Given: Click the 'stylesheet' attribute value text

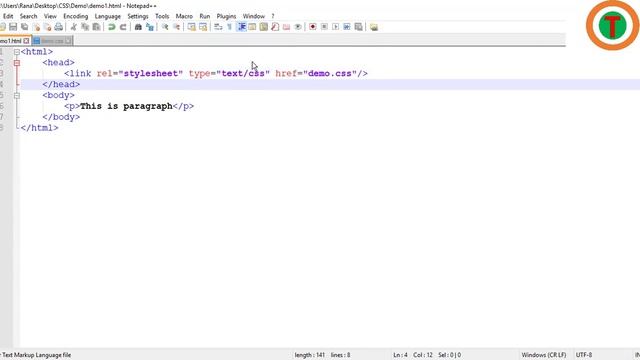Looking at the screenshot, I should 151,73.
